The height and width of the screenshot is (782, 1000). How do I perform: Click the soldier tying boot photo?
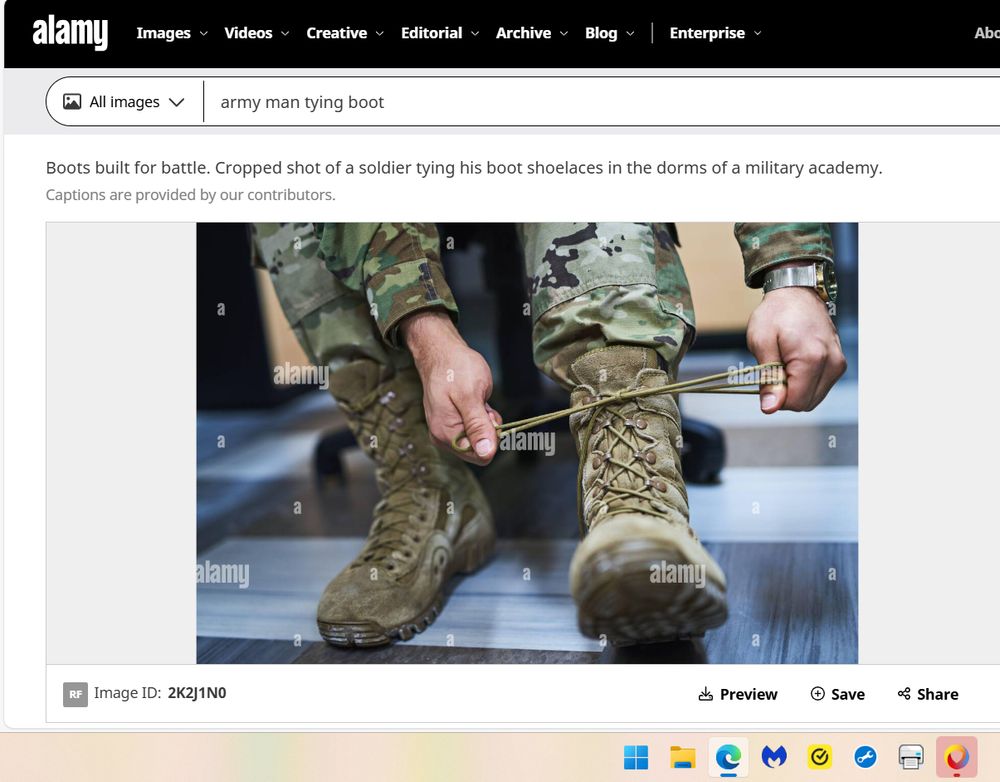pyautogui.click(x=527, y=443)
